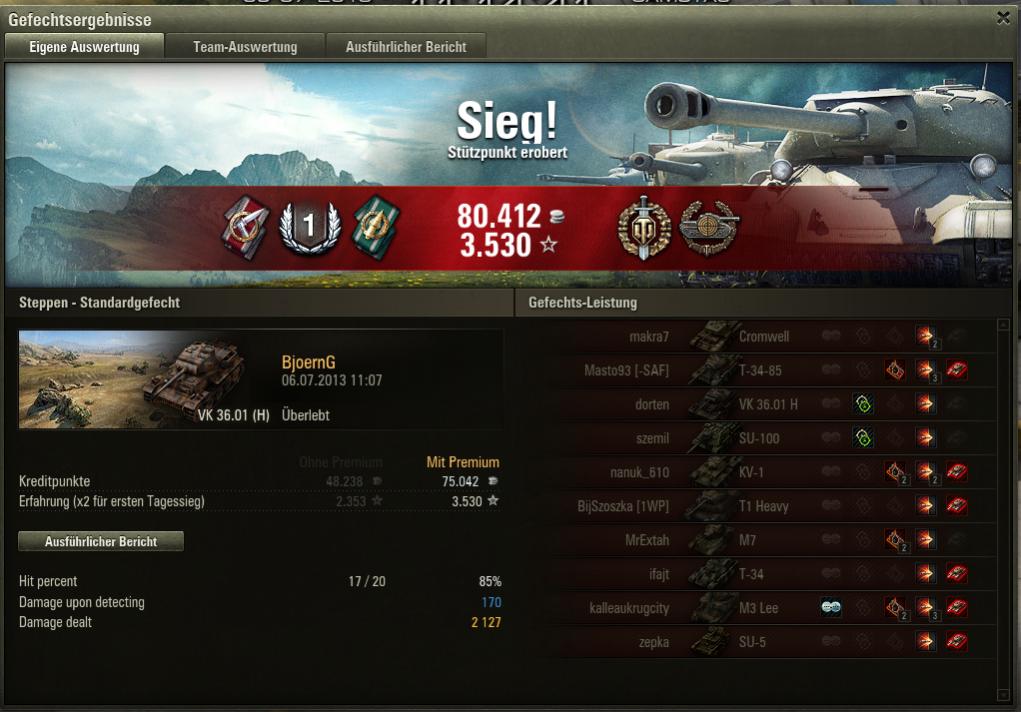Switch to the Team-Auswertung tab
Screen dimensions: 1021x712
pos(245,46)
